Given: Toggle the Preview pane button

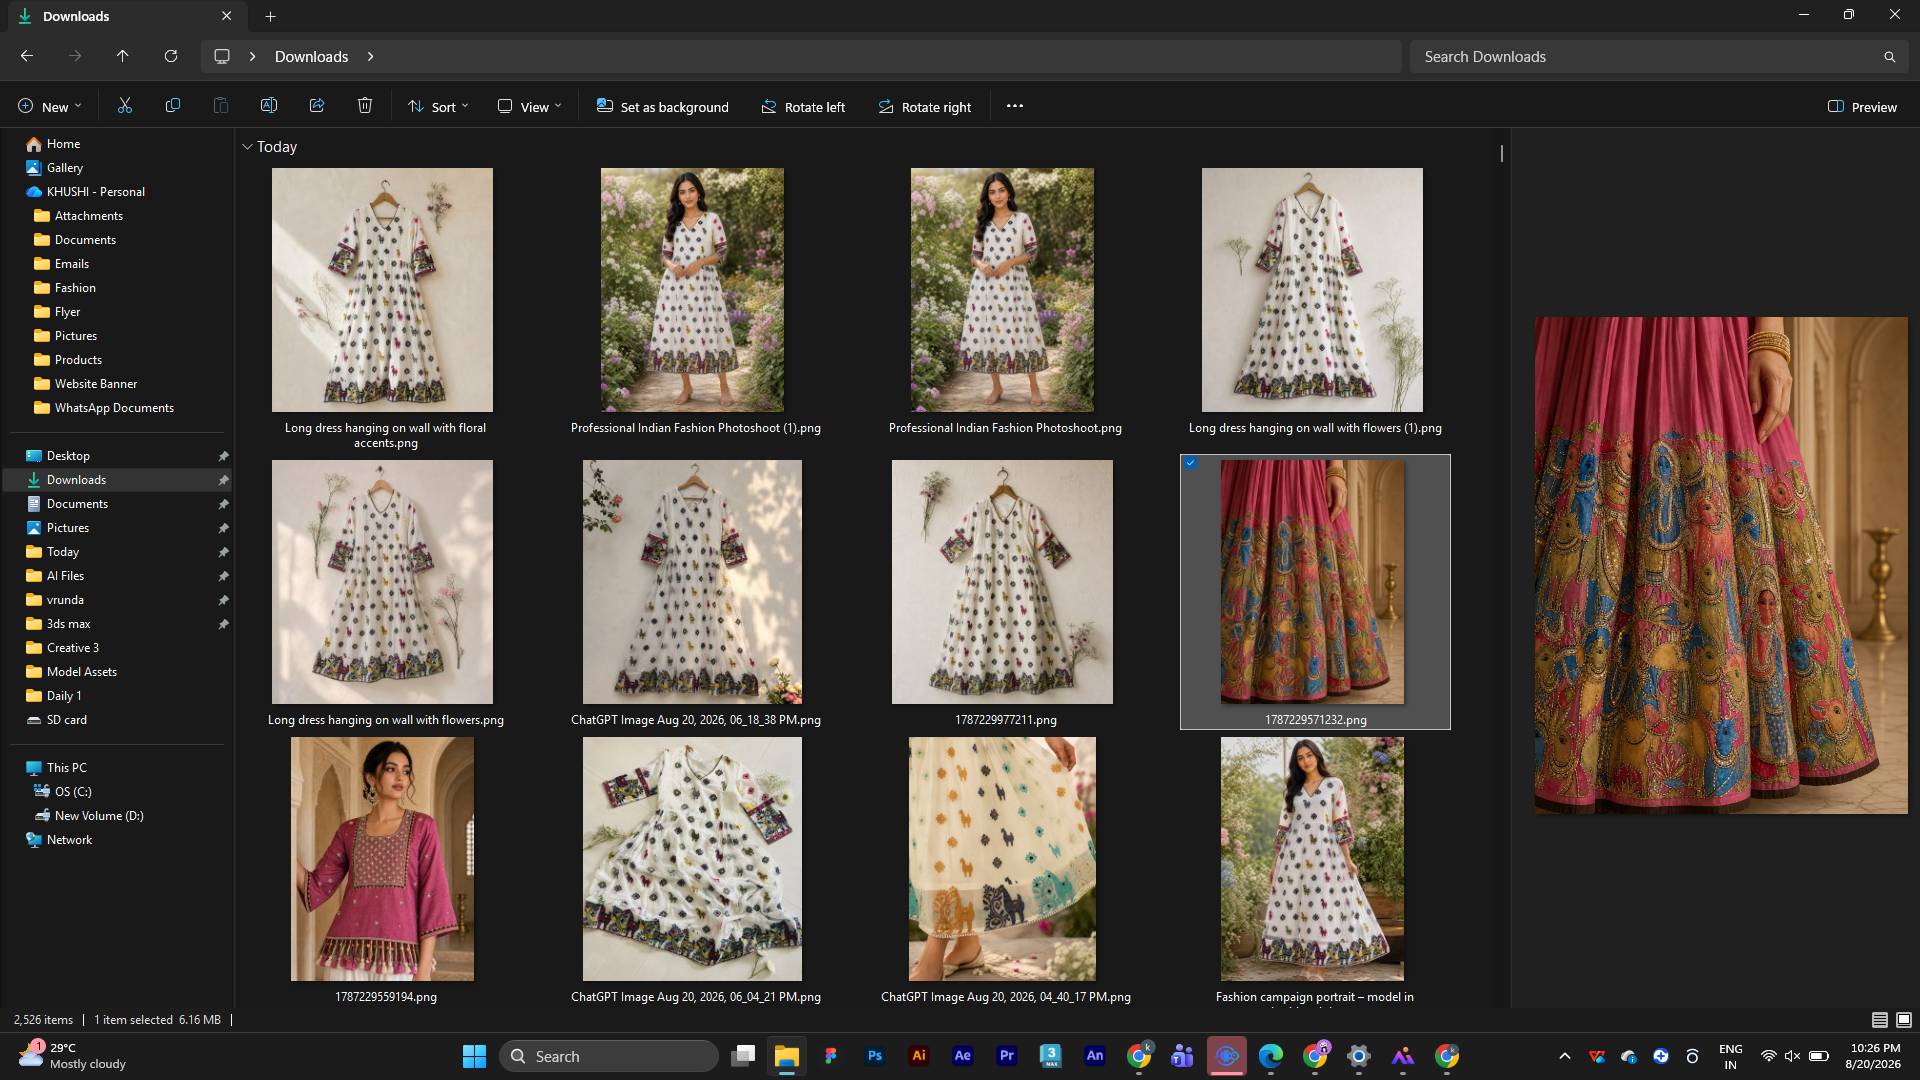Looking at the screenshot, I should pos(1862,107).
